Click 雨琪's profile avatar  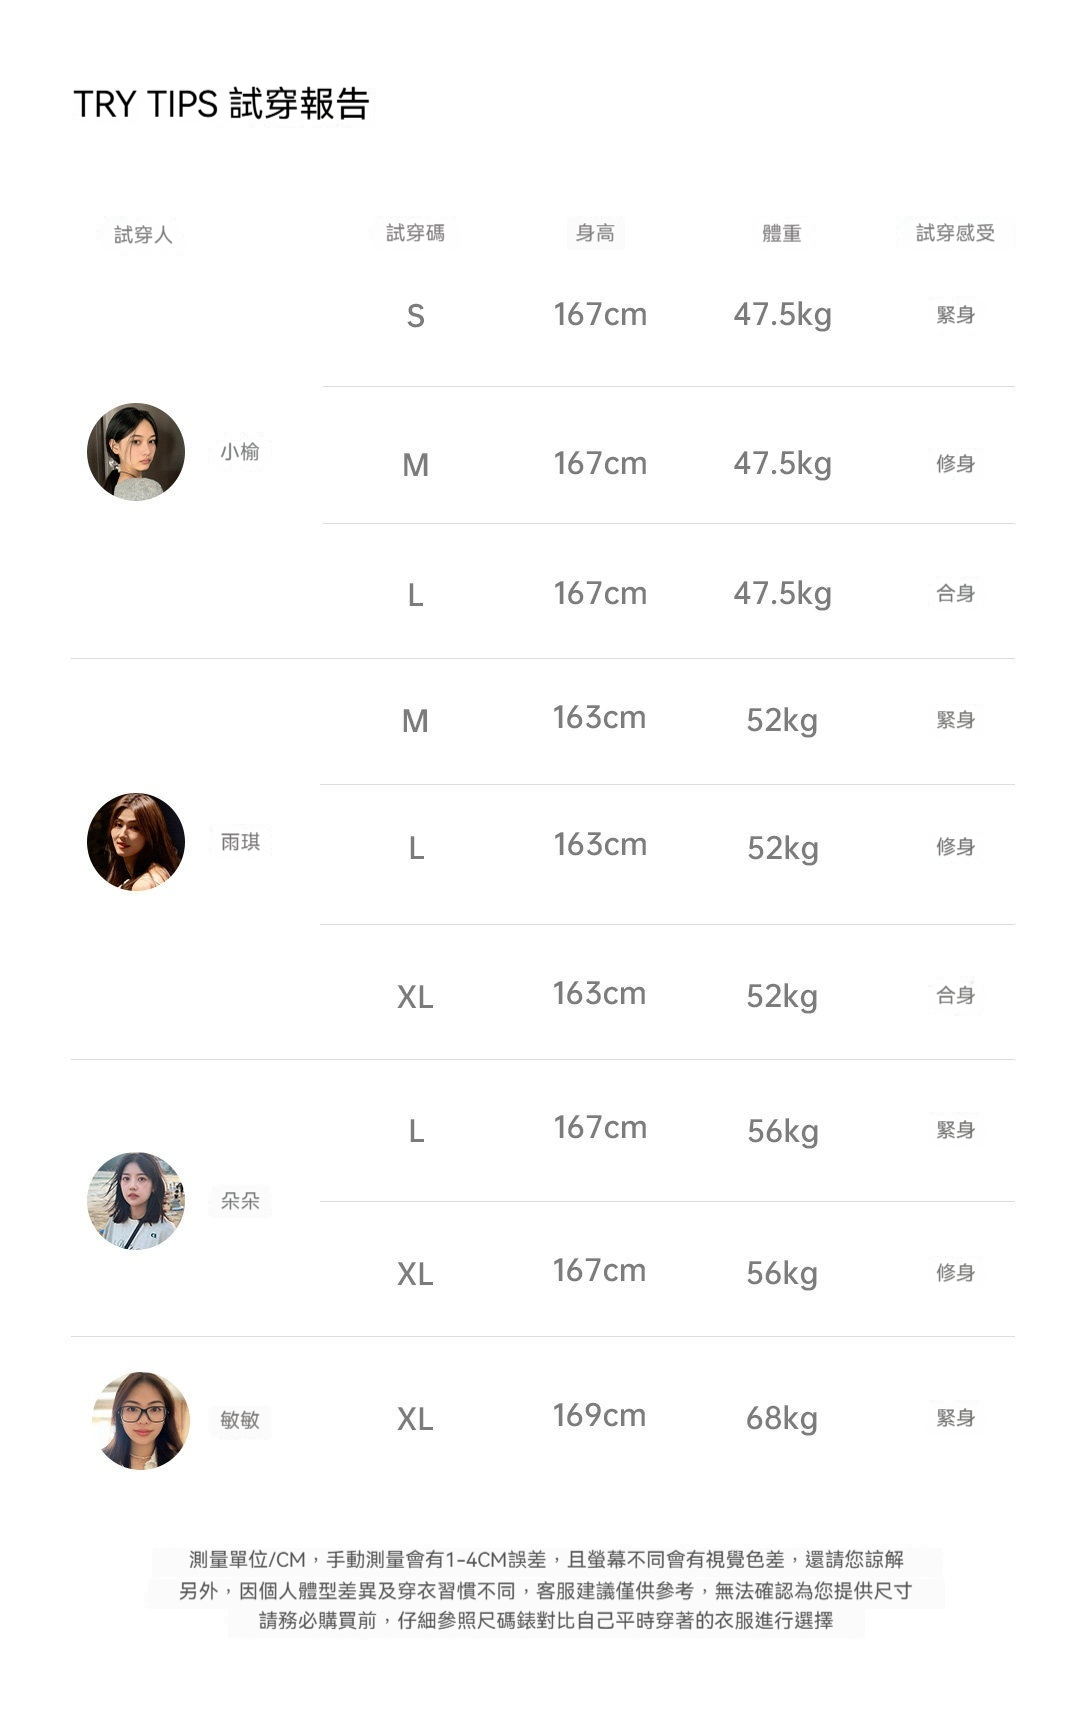coord(136,842)
